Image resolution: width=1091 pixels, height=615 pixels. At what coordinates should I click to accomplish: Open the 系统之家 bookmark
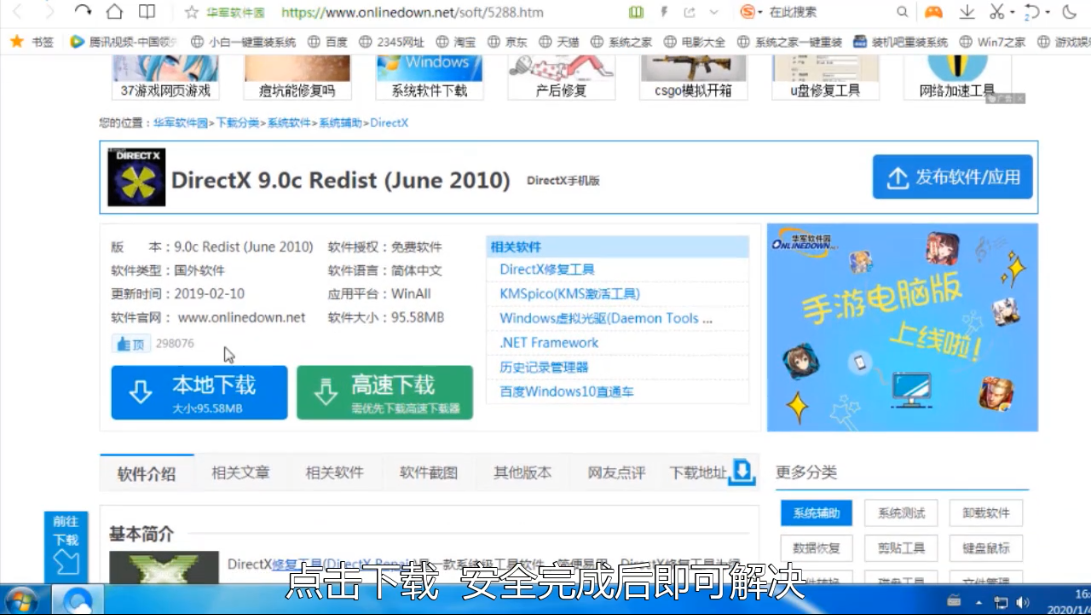pos(621,42)
